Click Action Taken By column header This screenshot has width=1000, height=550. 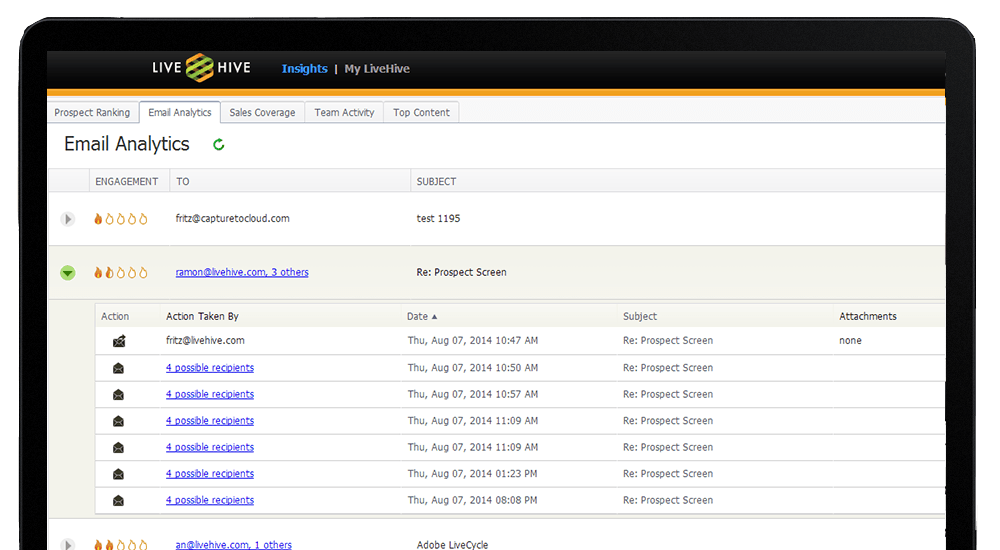pos(202,316)
